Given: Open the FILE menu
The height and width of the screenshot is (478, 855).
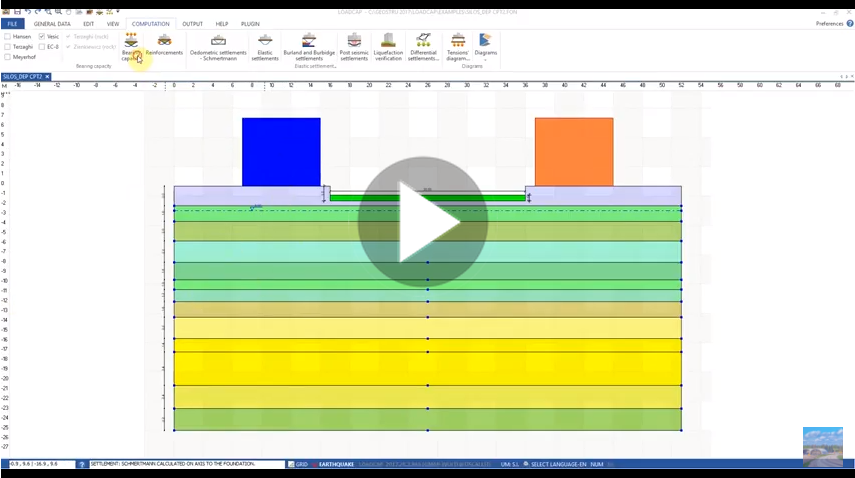Looking at the screenshot, I should point(12,24).
